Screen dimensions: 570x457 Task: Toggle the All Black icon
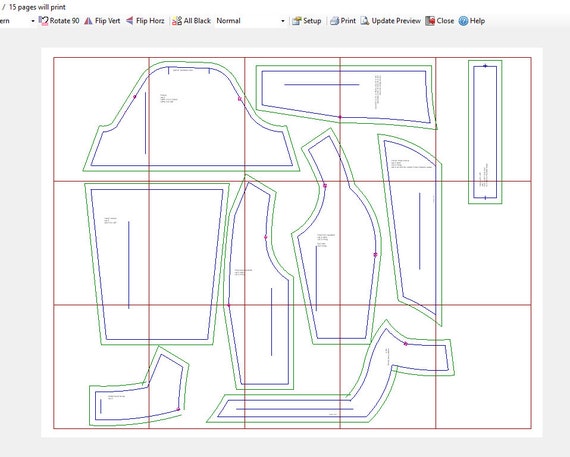click(x=177, y=21)
